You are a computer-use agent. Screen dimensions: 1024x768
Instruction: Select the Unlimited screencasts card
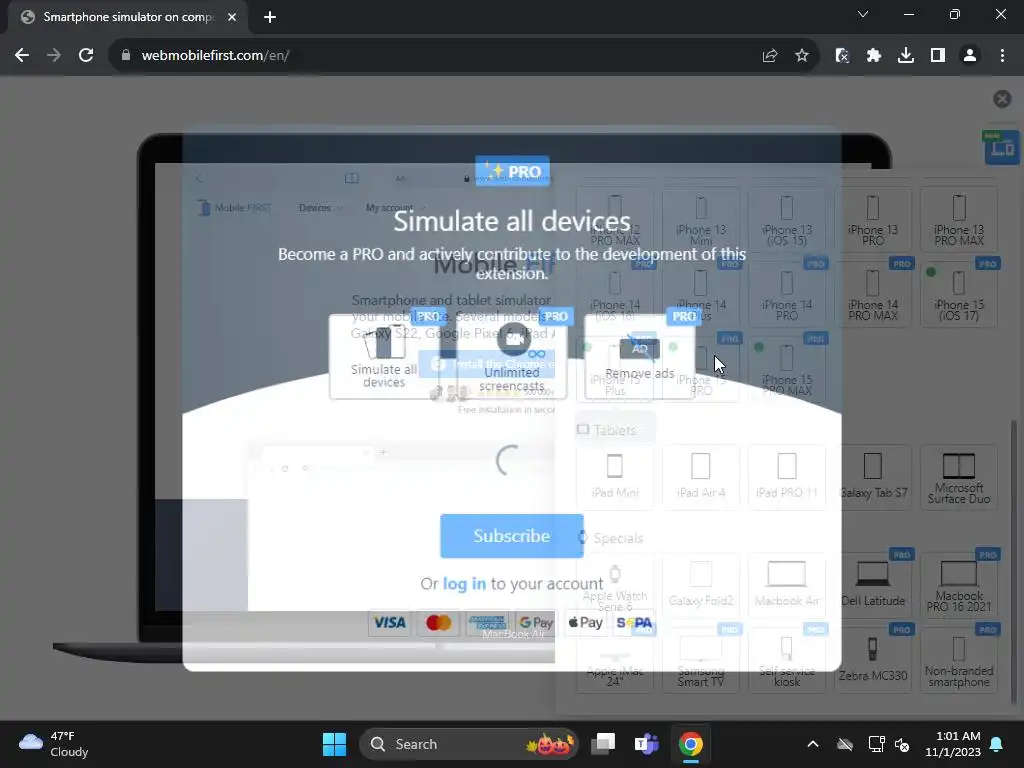512,357
